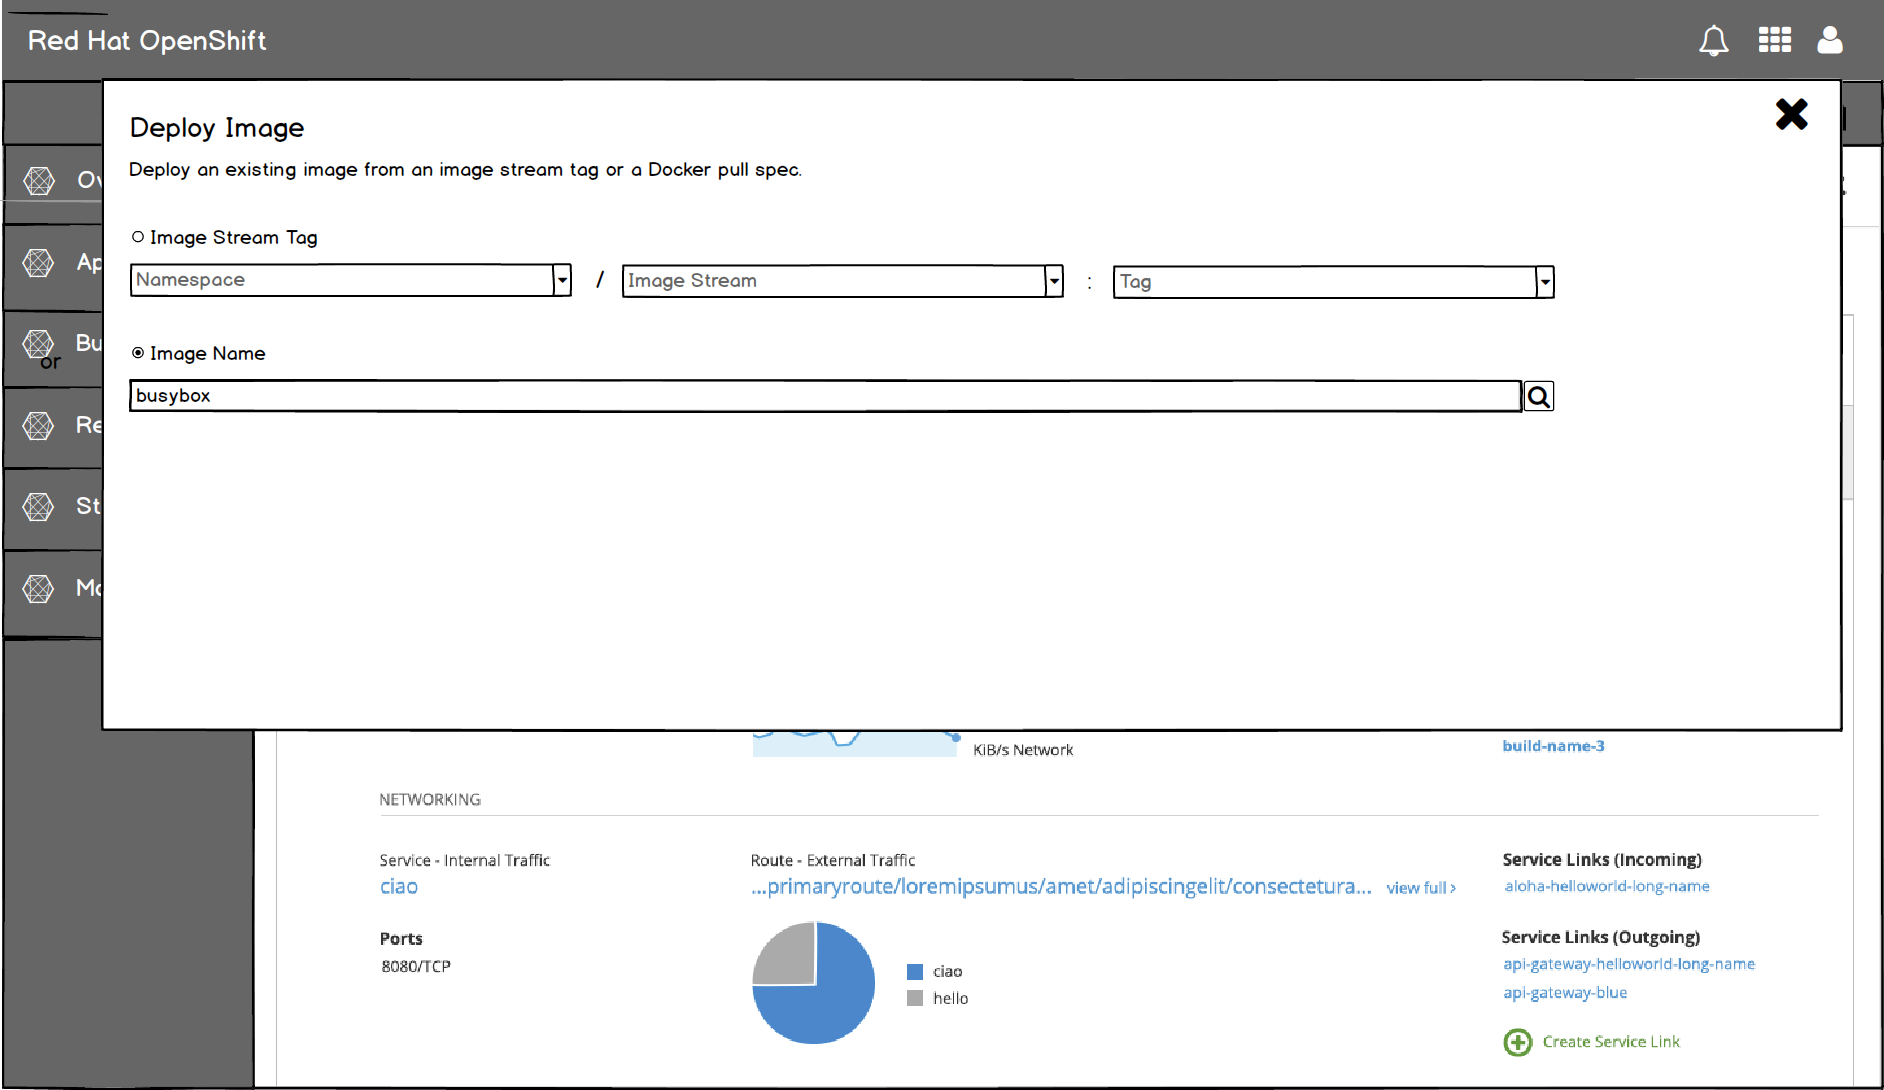The width and height of the screenshot is (1884, 1090).
Task: Open the application launcher grid icon
Action: point(1775,40)
